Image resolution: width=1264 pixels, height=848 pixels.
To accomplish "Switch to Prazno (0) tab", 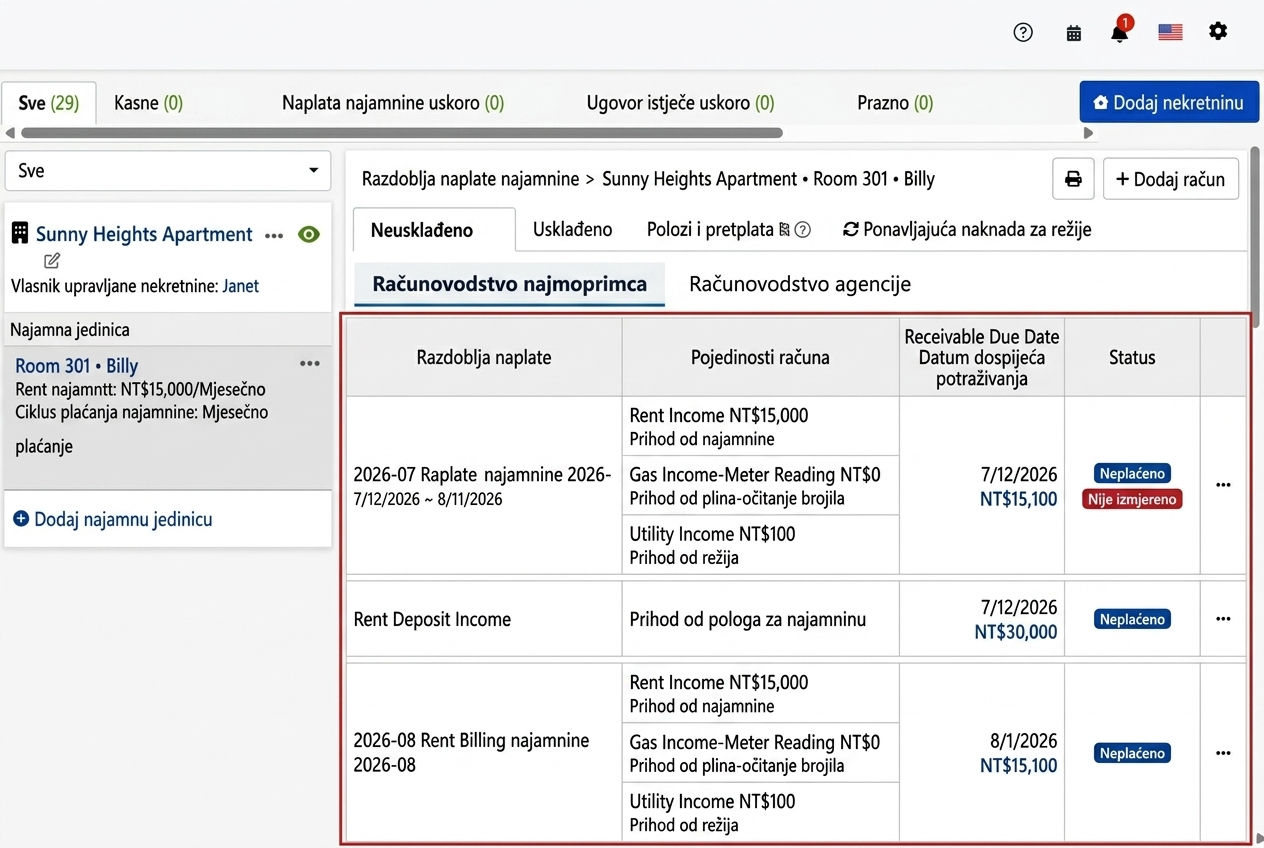I will tap(895, 103).
